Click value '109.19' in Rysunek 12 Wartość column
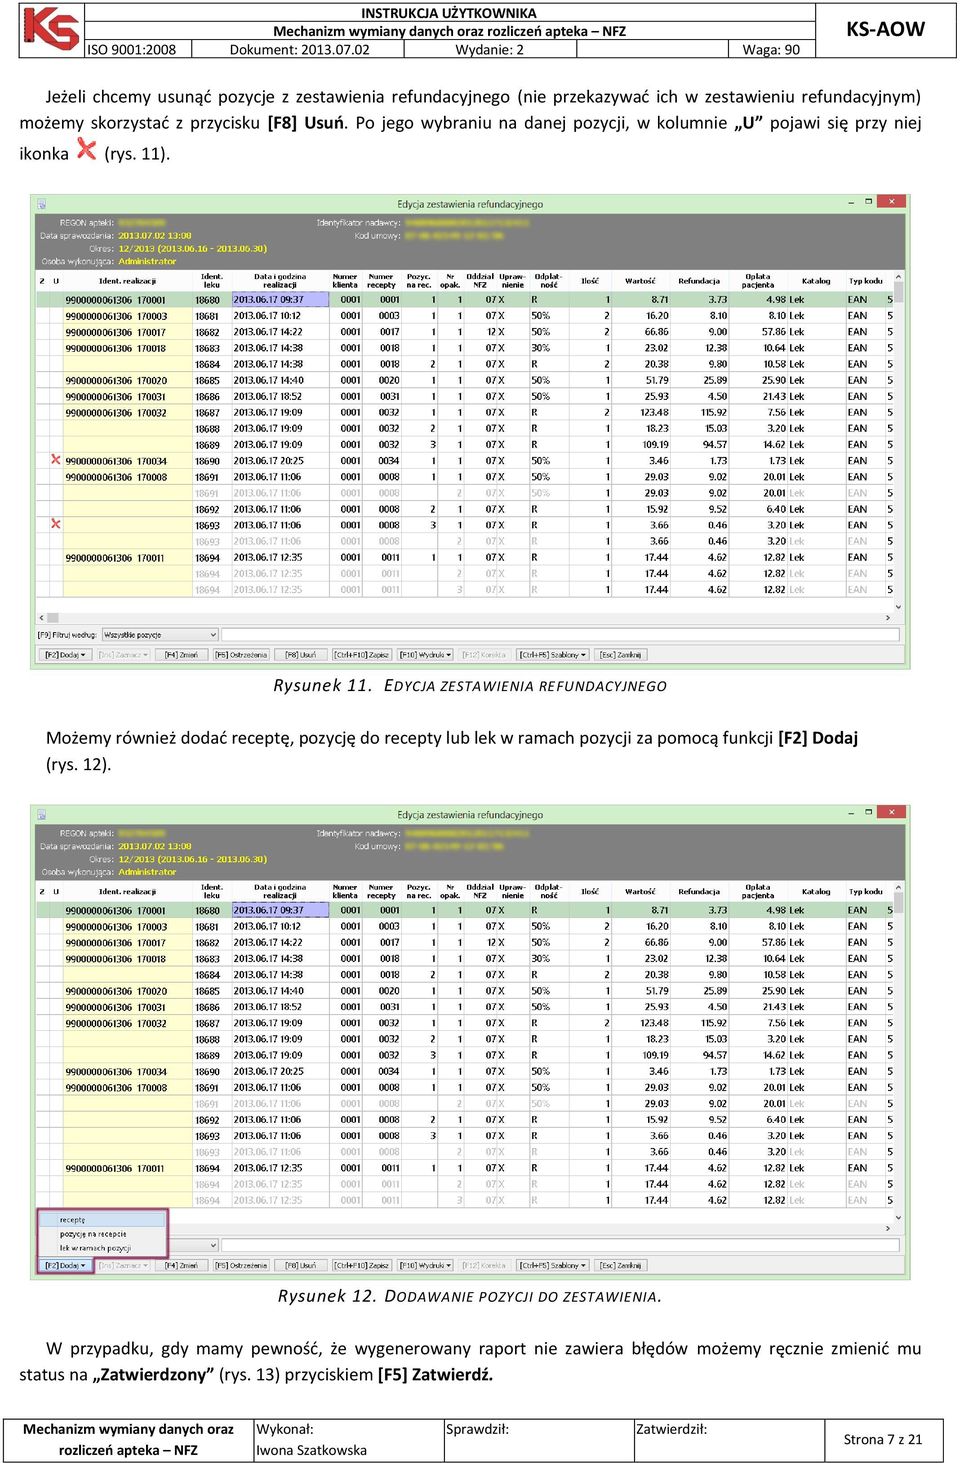 (656, 1055)
